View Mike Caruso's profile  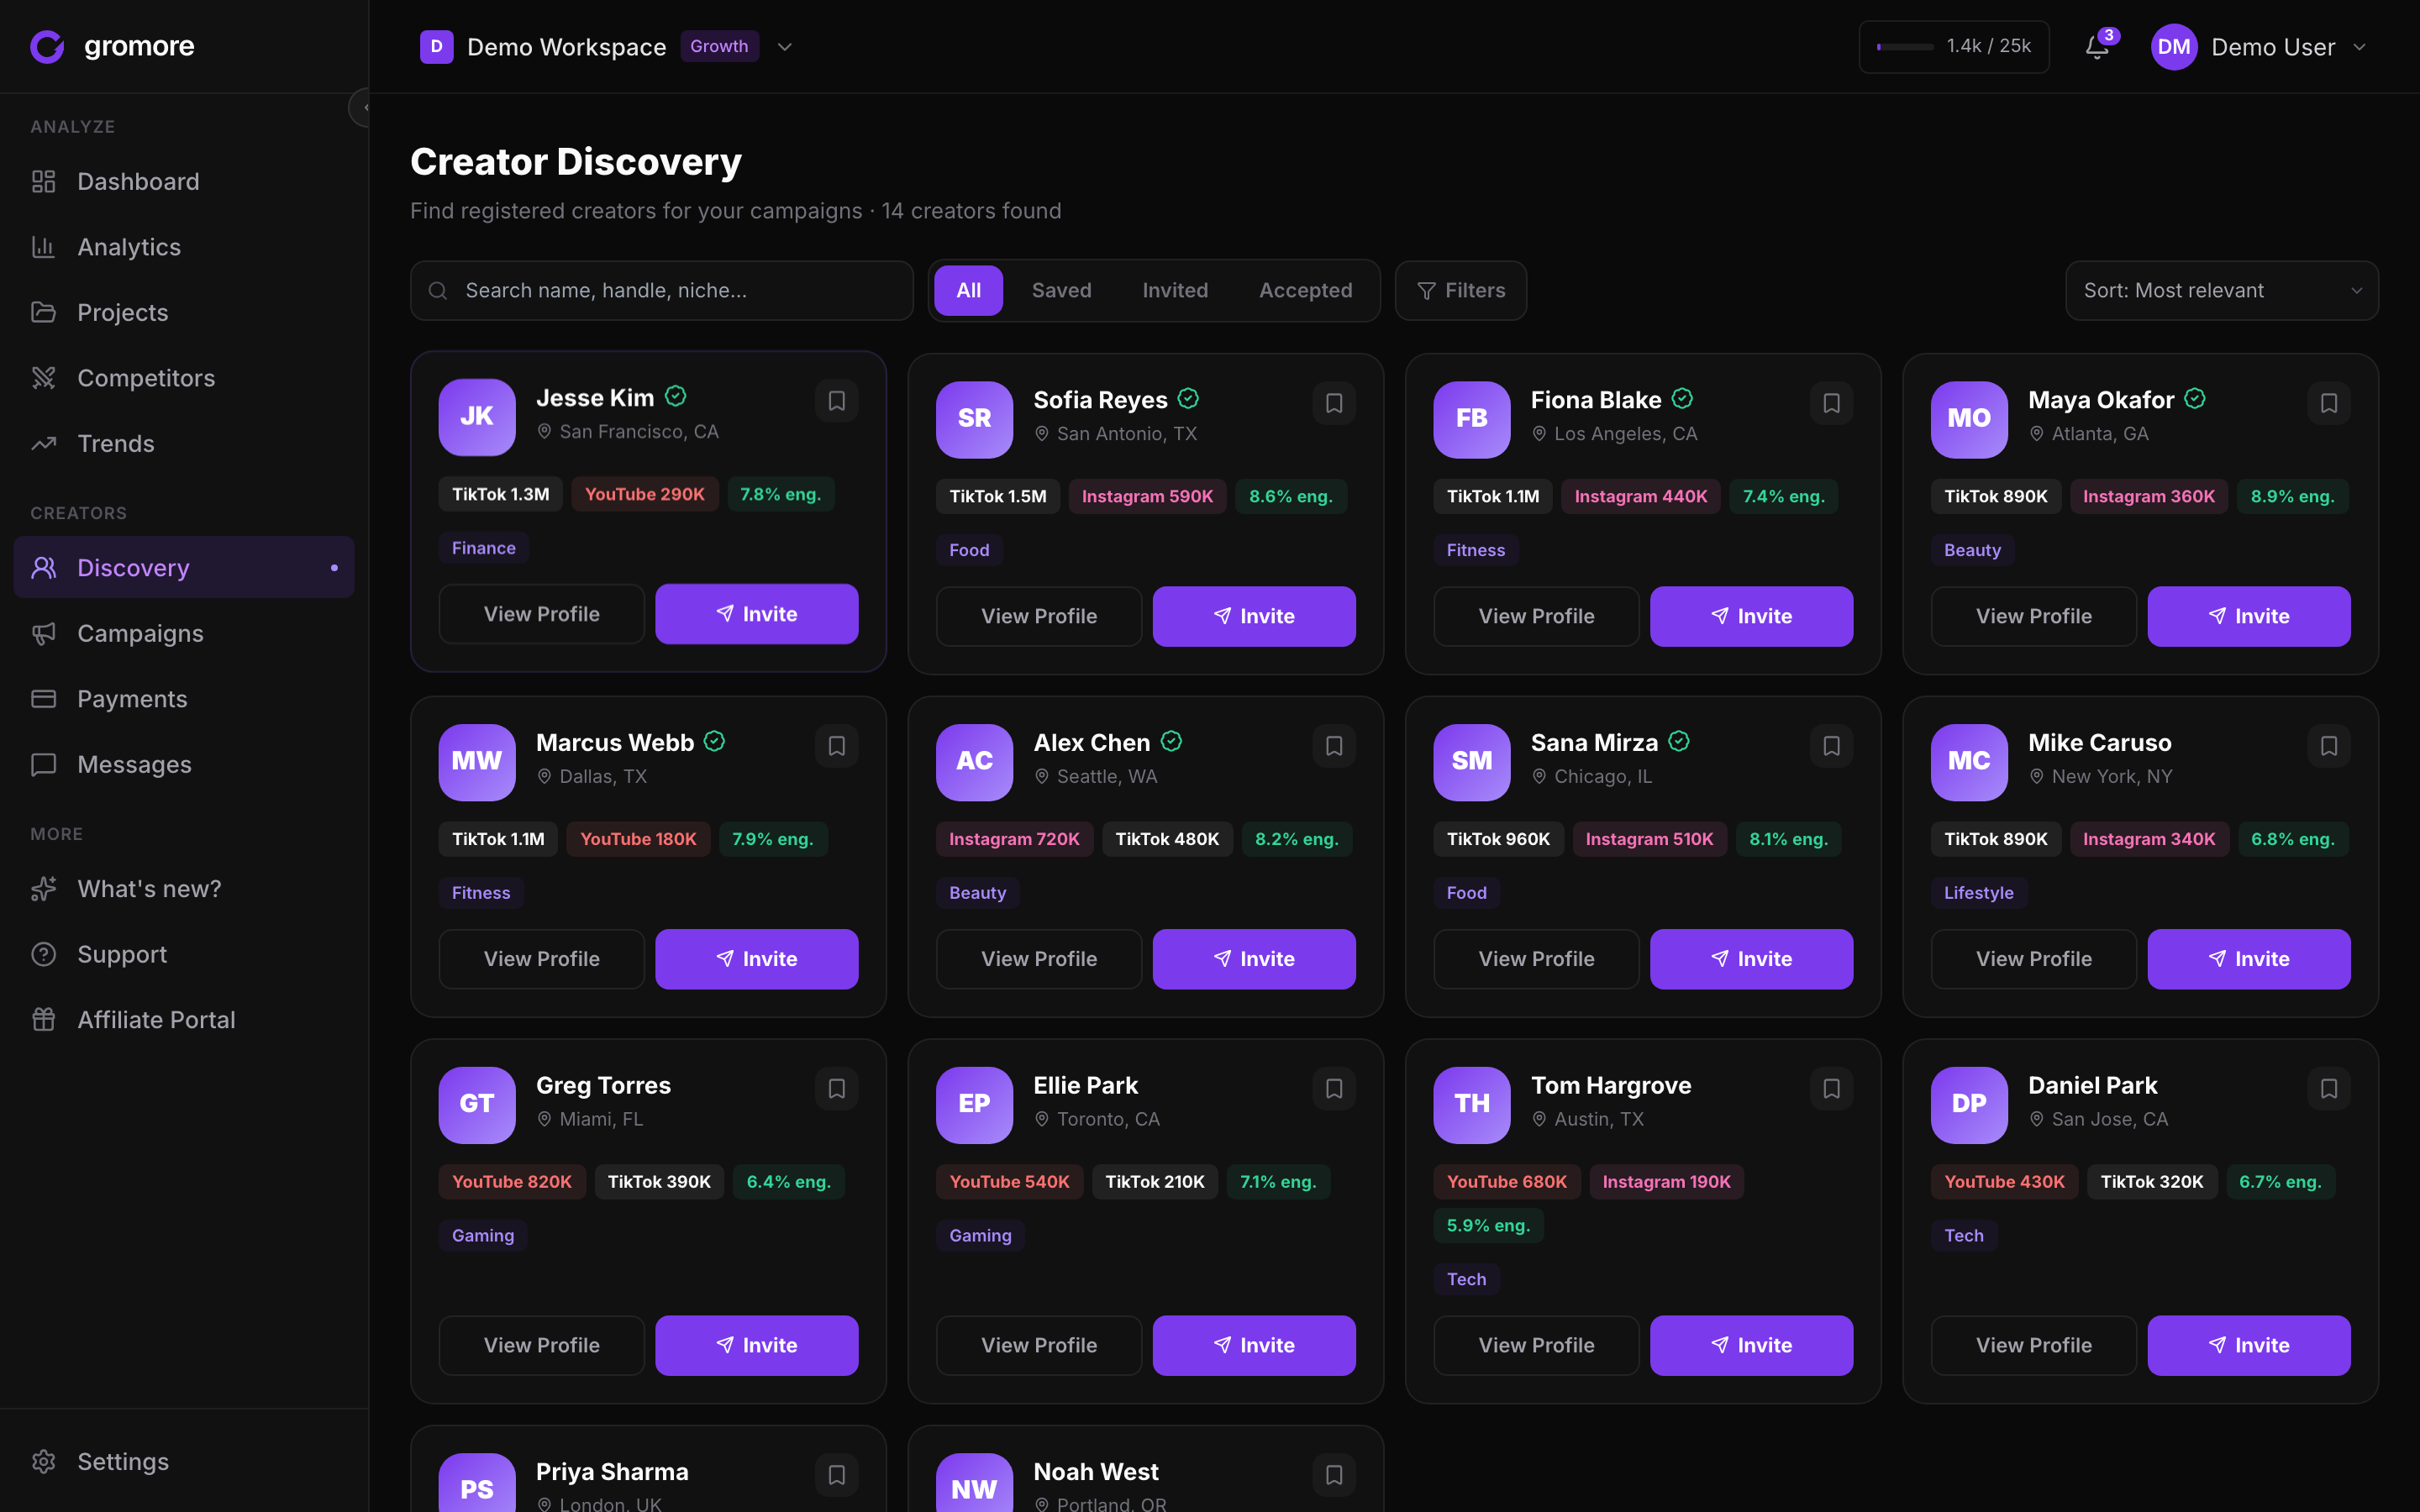tap(2033, 959)
